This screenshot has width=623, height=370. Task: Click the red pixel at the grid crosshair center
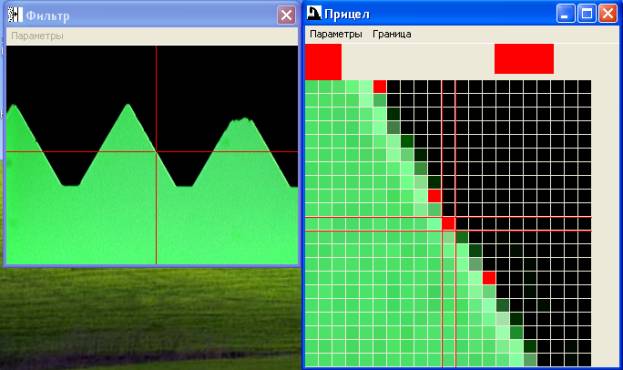point(449,224)
